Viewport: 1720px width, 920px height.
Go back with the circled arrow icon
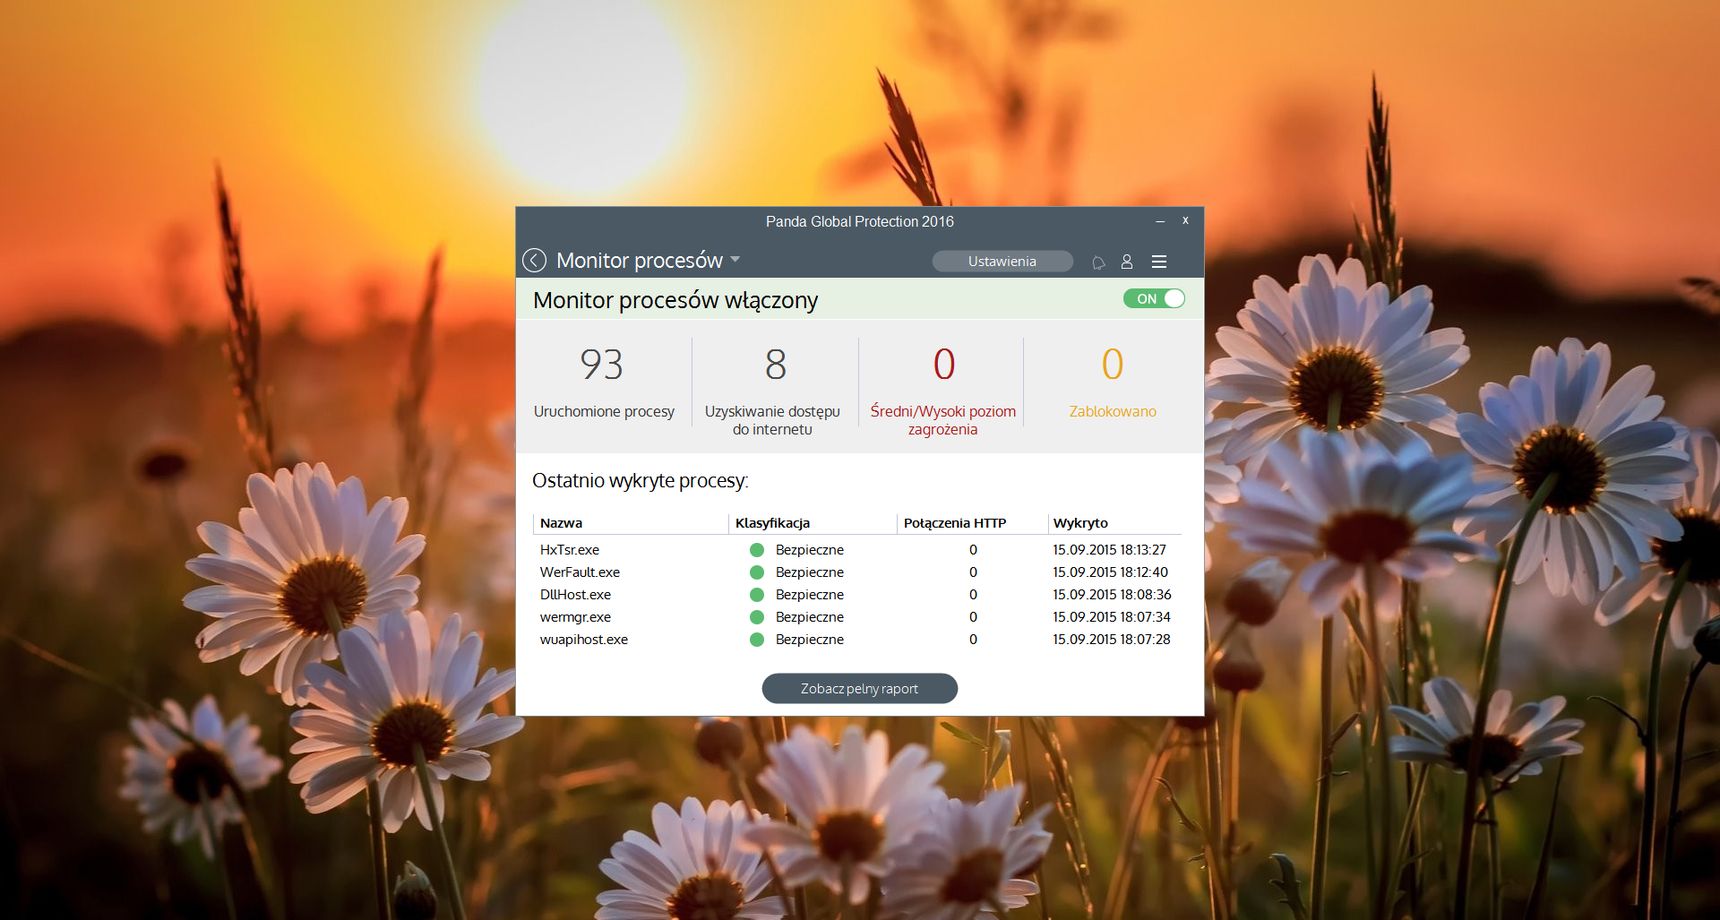coord(534,261)
